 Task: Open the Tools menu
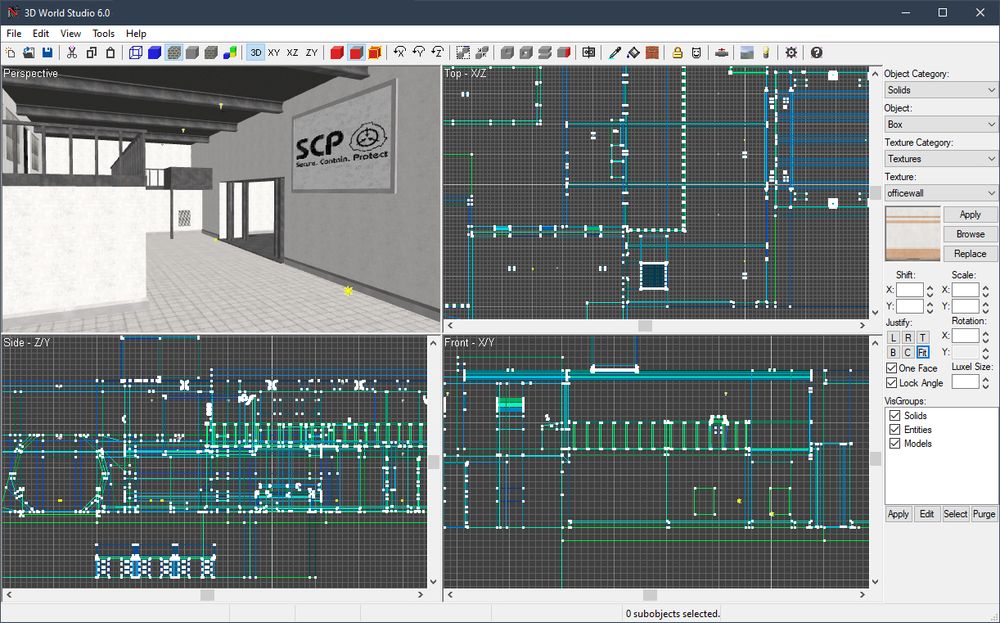point(103,33)
